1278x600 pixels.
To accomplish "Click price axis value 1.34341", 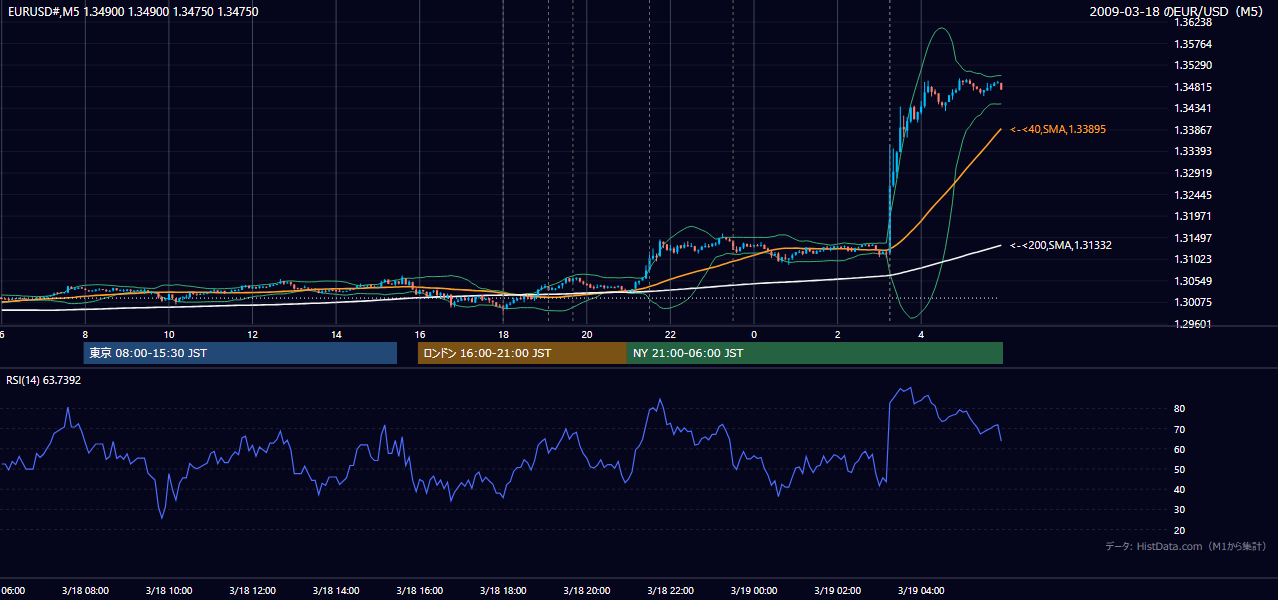I will pos(1194,108).
